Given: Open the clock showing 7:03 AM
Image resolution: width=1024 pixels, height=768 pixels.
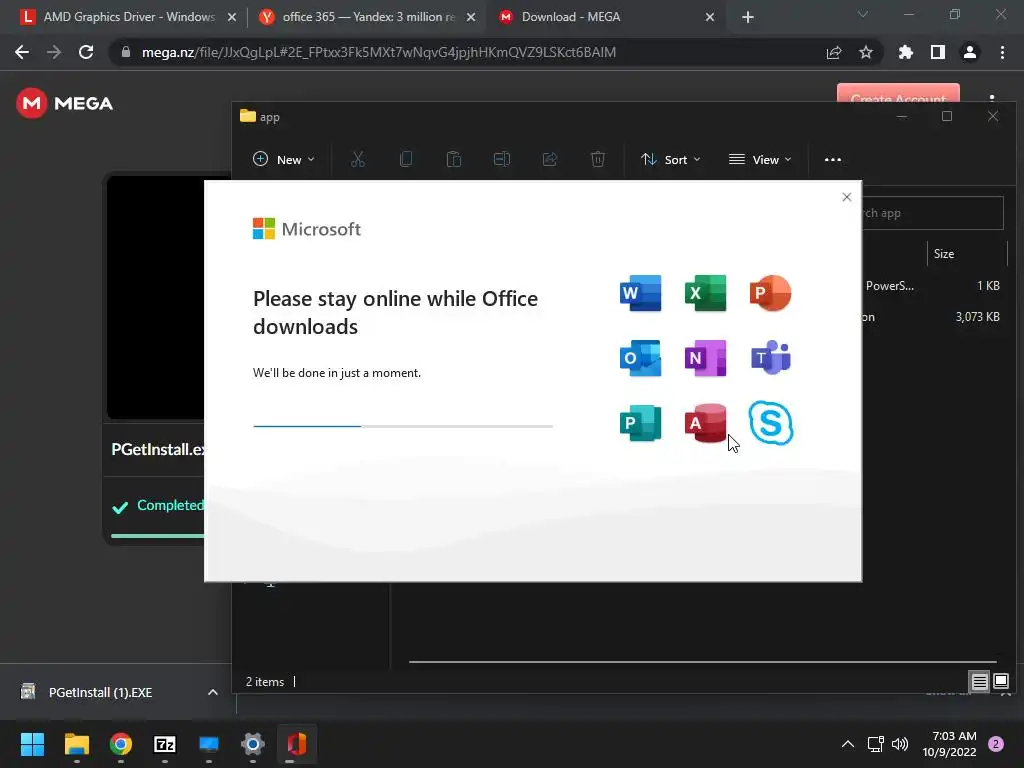Looking at the screenshot, I should [950, 744].
